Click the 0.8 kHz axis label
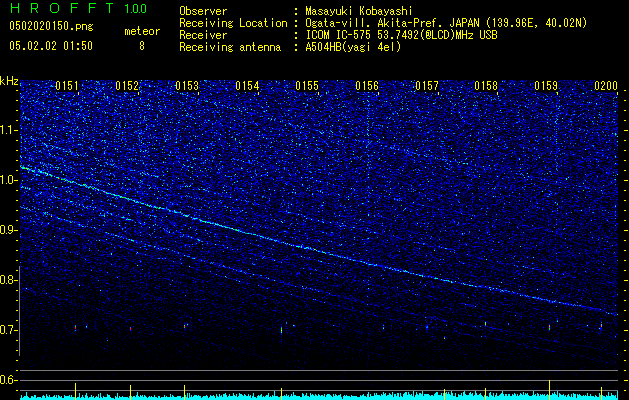This screenshot has height=400, width=629. [9, 280]
